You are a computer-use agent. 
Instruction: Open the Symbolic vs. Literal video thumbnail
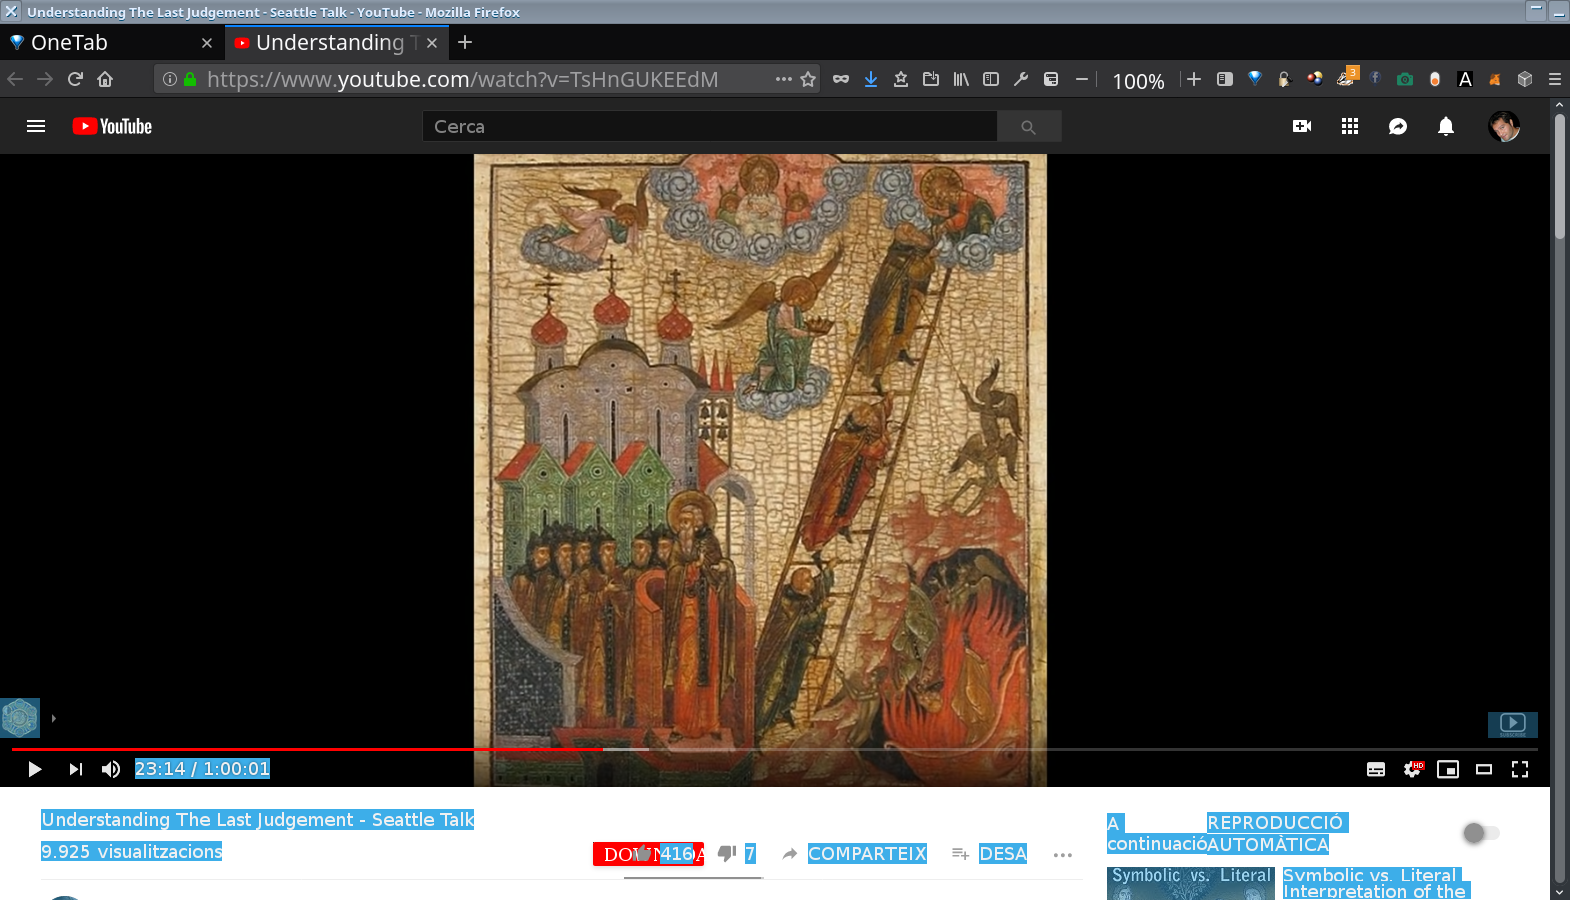pyautogui.click(x=1190, y=883)
